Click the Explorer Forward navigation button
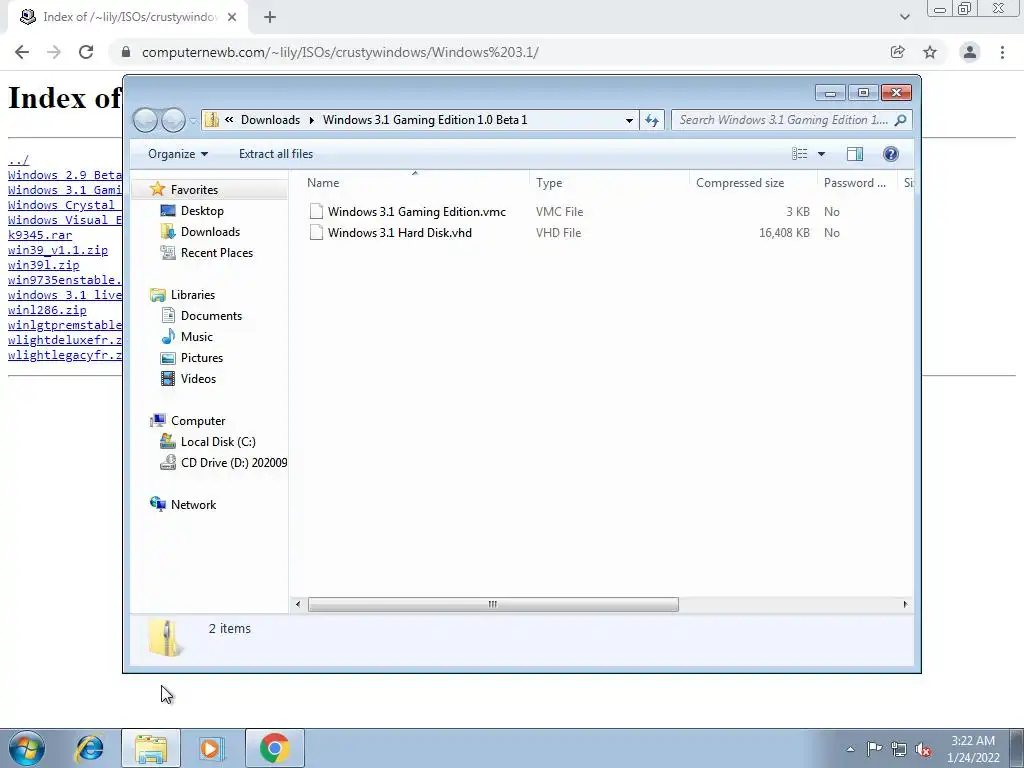Screen dimensions: 1024x768 tap(173, 120)
